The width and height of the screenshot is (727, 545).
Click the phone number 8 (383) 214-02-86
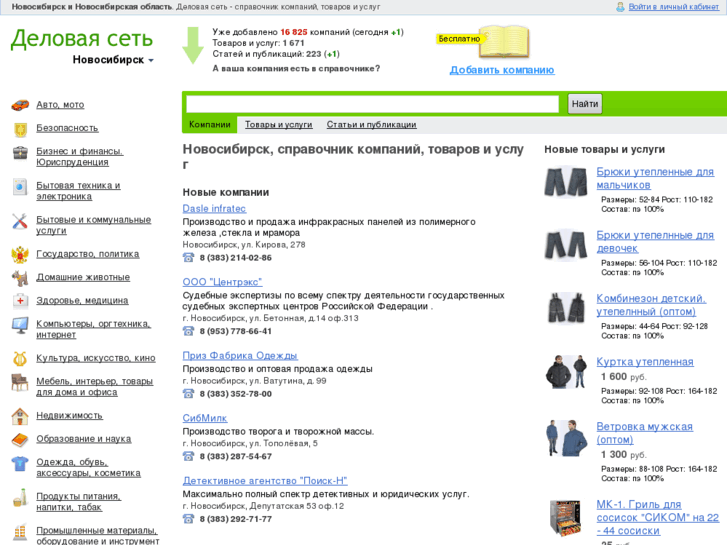click(x=236, y=258)
